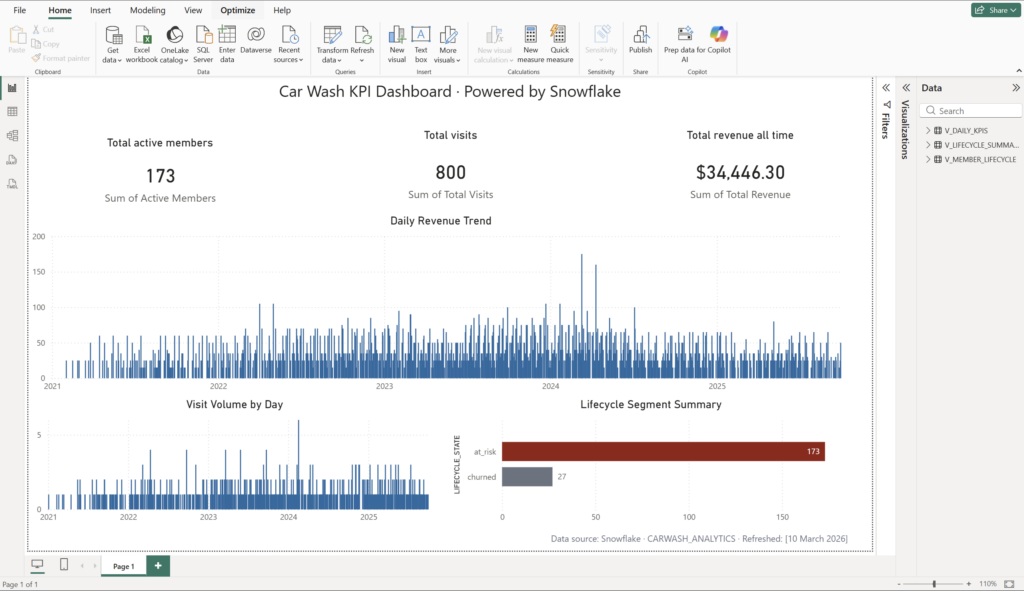Expand the V_DAILY_KPIS table
The image size is (1024, 591).
928,131
